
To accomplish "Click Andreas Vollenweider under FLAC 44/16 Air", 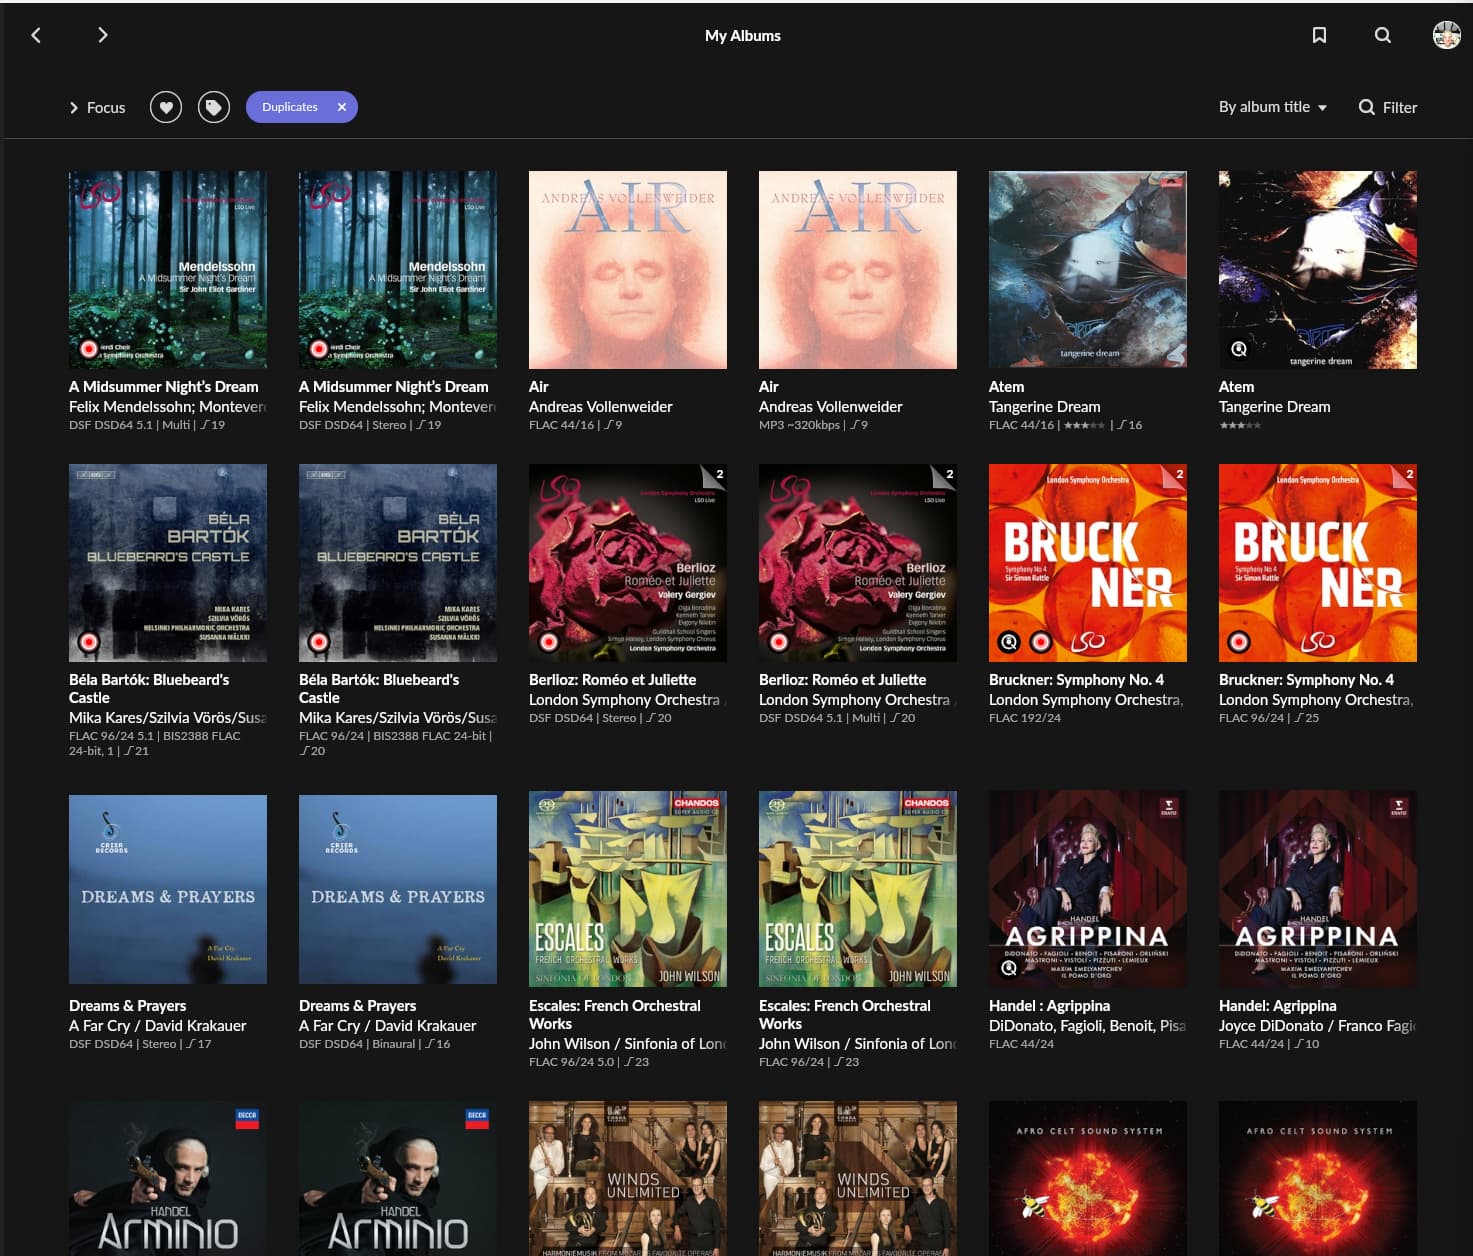I will tap(600, 407).
